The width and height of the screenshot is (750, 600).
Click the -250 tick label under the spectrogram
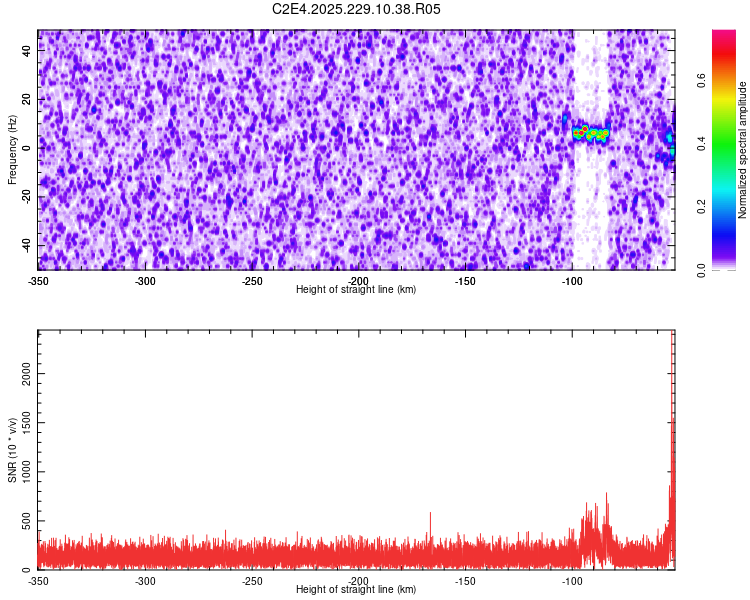point(252,281)
